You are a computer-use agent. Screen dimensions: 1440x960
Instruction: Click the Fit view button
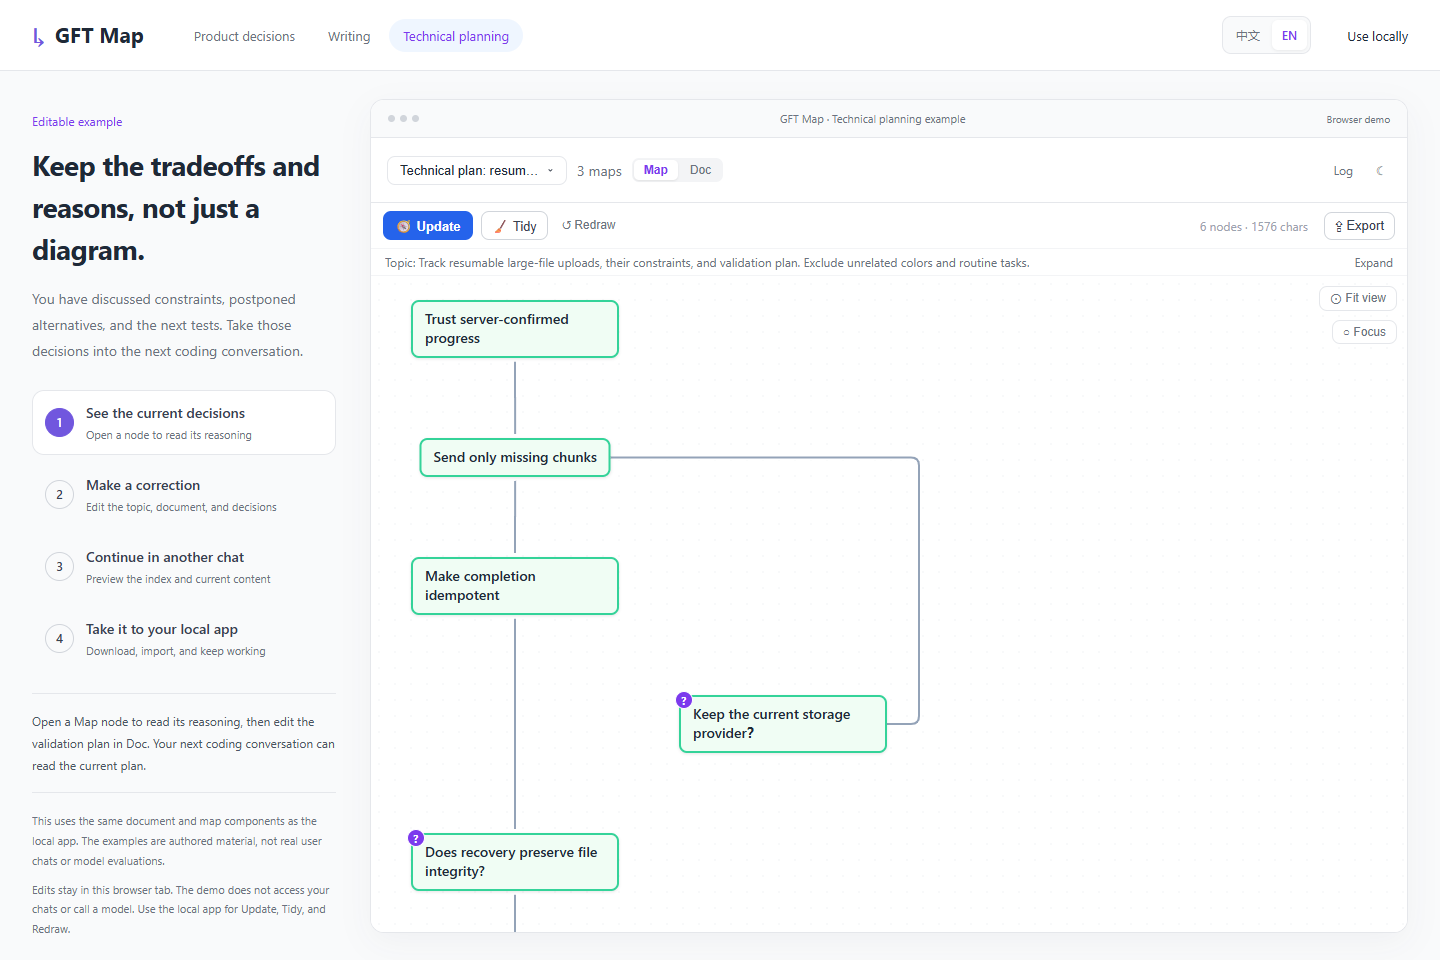tap(1358, 298)
